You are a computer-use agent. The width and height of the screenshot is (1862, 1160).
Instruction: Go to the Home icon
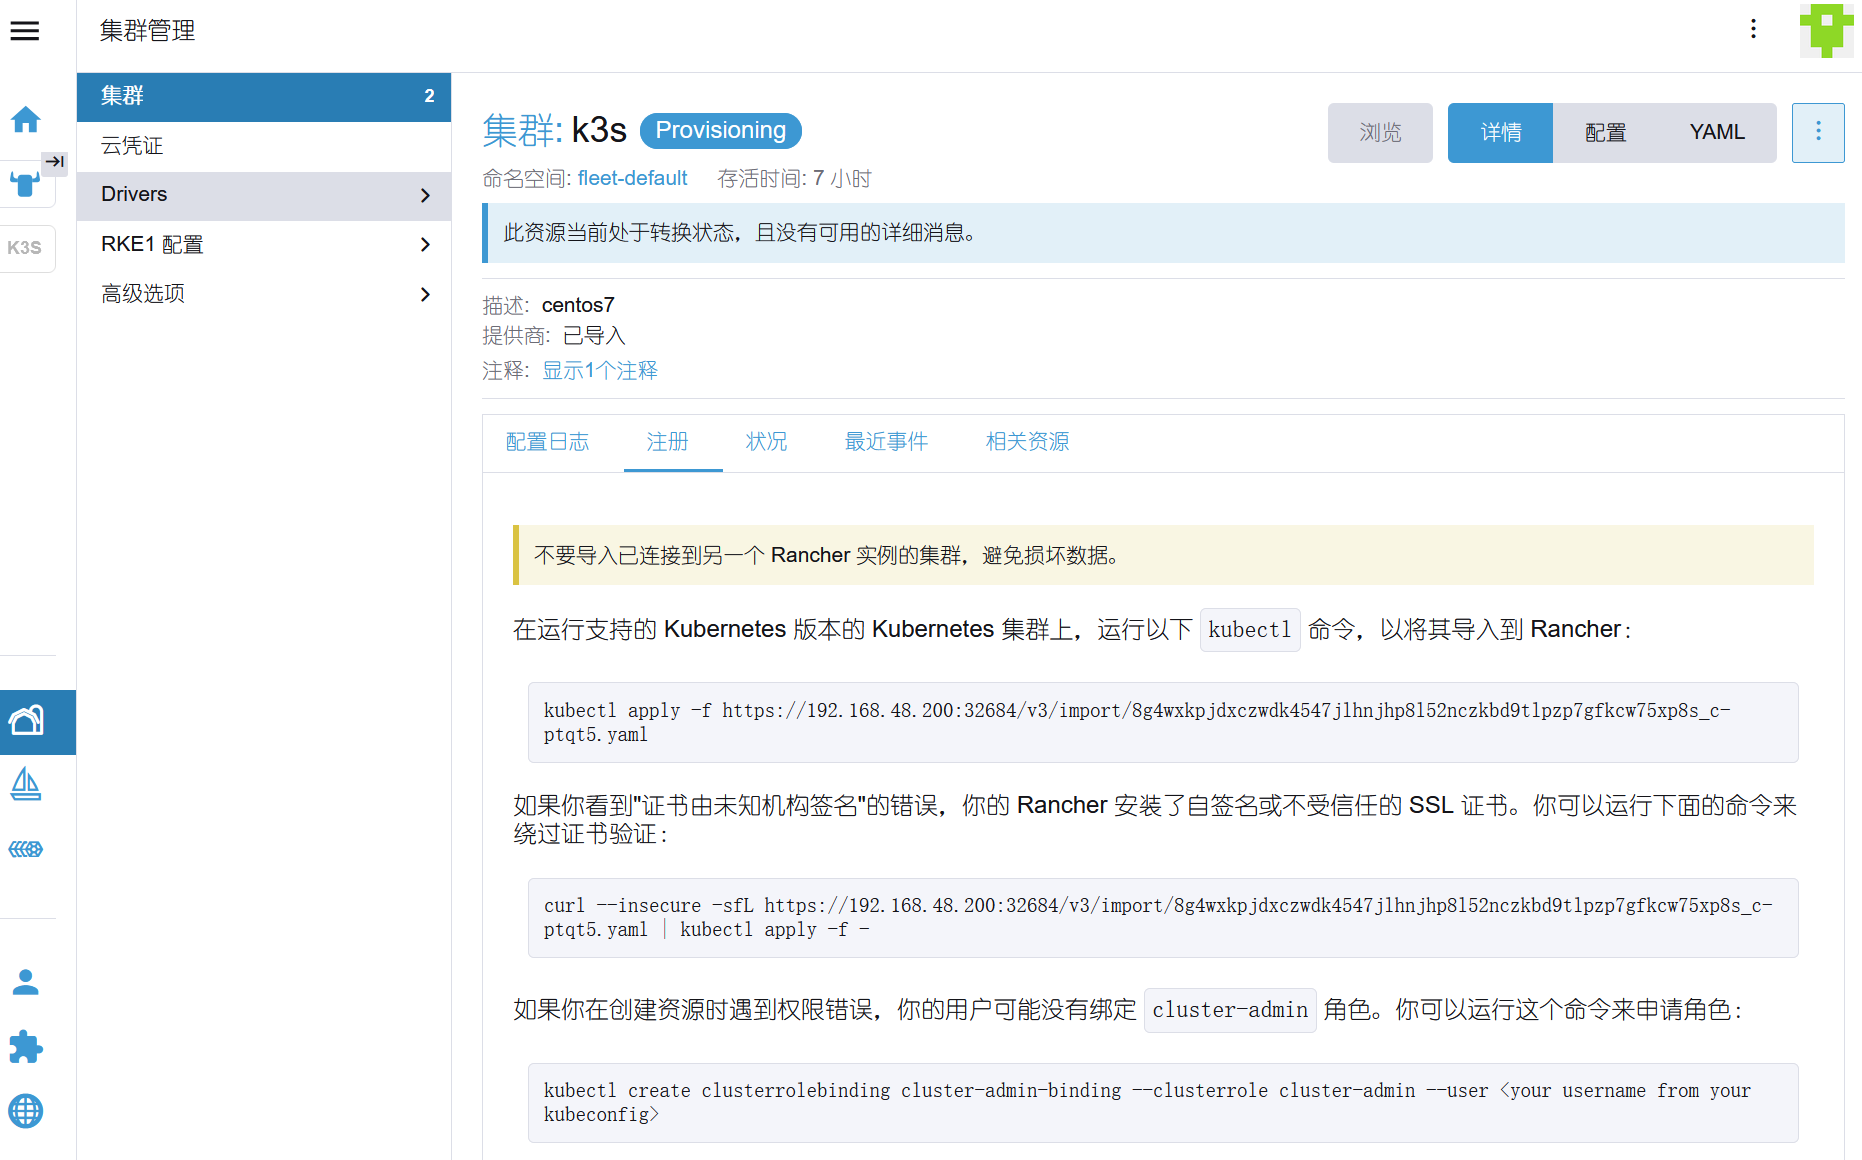[x=26, y=120]
